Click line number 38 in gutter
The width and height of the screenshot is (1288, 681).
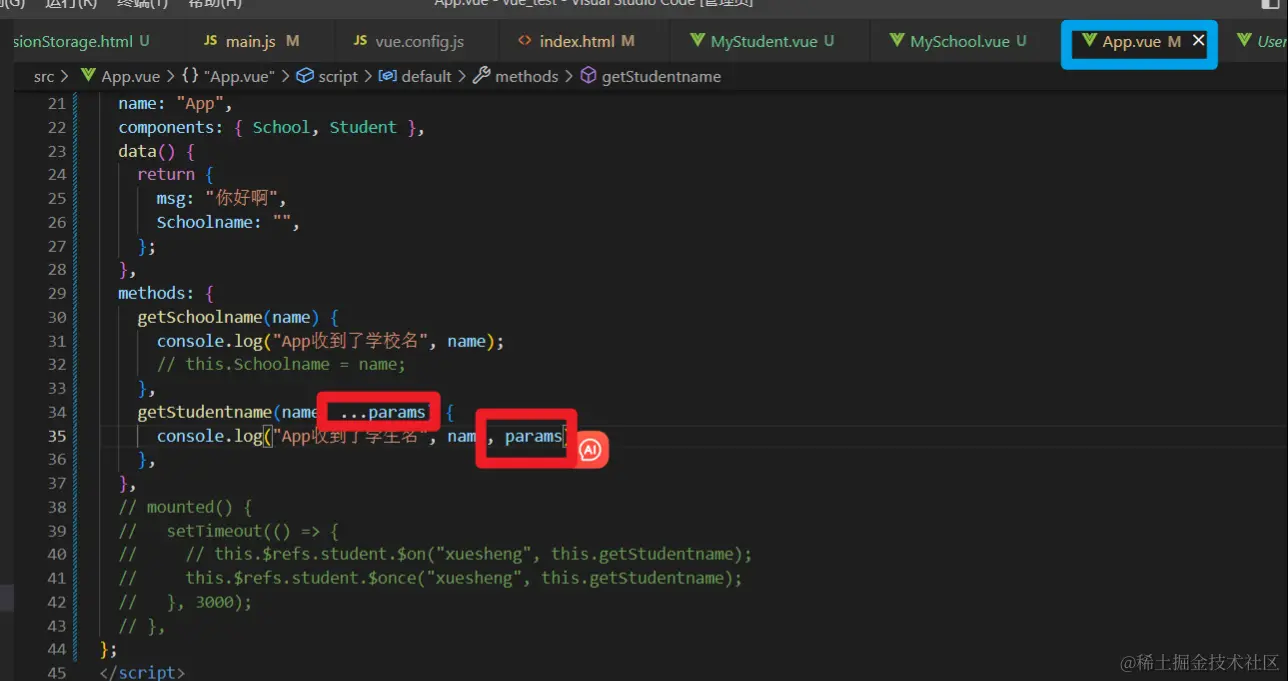tap(56, 507)
